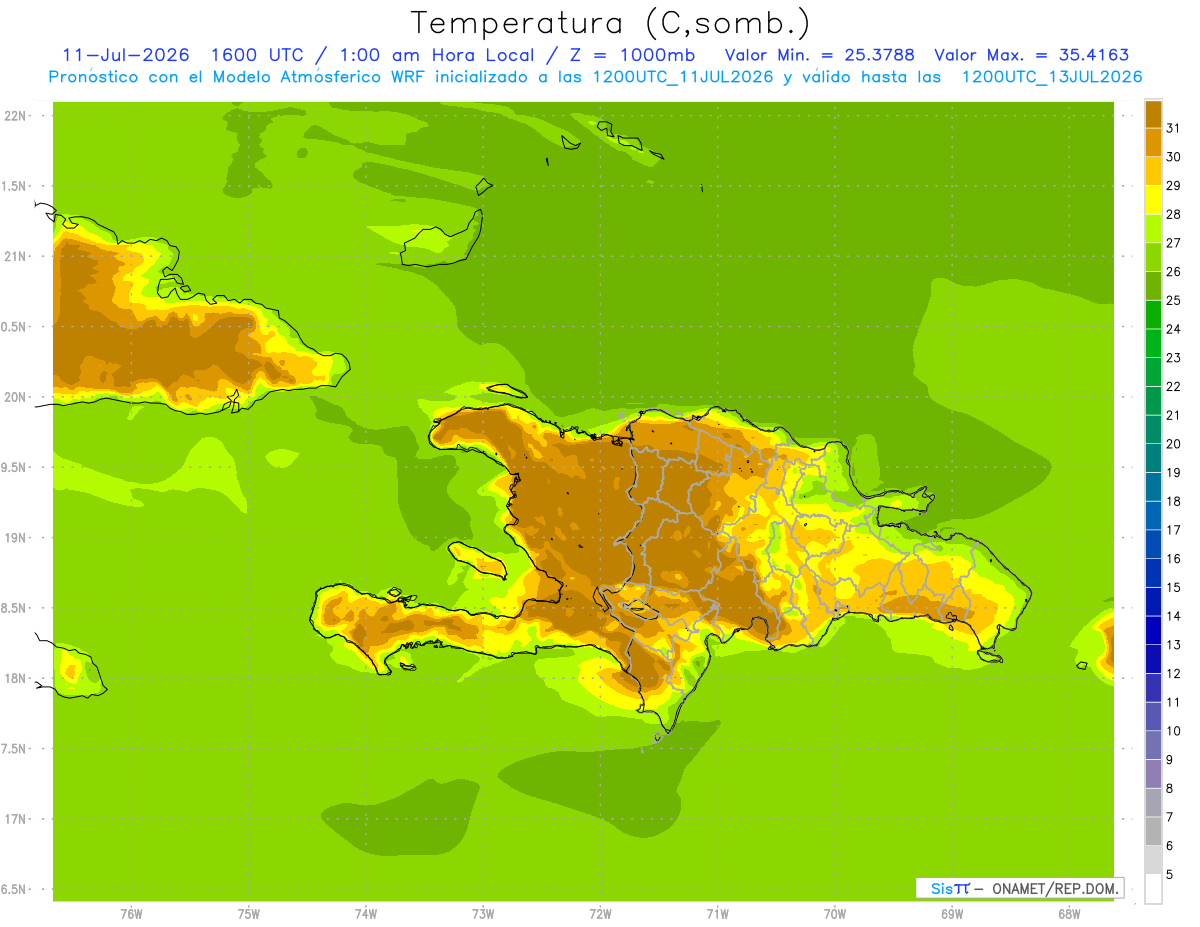This screenshot has height=927, width=1200.
Task: Click 'Valor Max. = 35.4163' text
Action: point(1031,55)
